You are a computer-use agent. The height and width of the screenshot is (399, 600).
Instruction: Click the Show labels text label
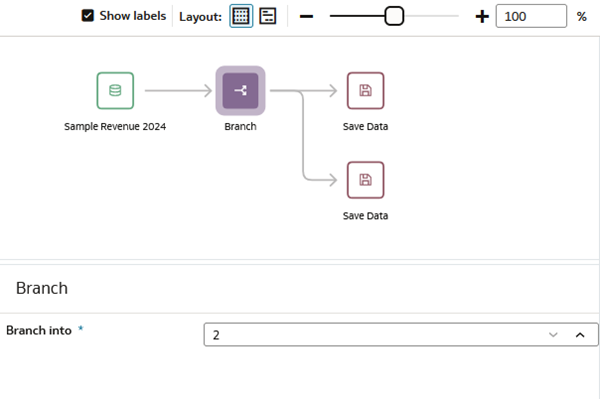[133, 16]
